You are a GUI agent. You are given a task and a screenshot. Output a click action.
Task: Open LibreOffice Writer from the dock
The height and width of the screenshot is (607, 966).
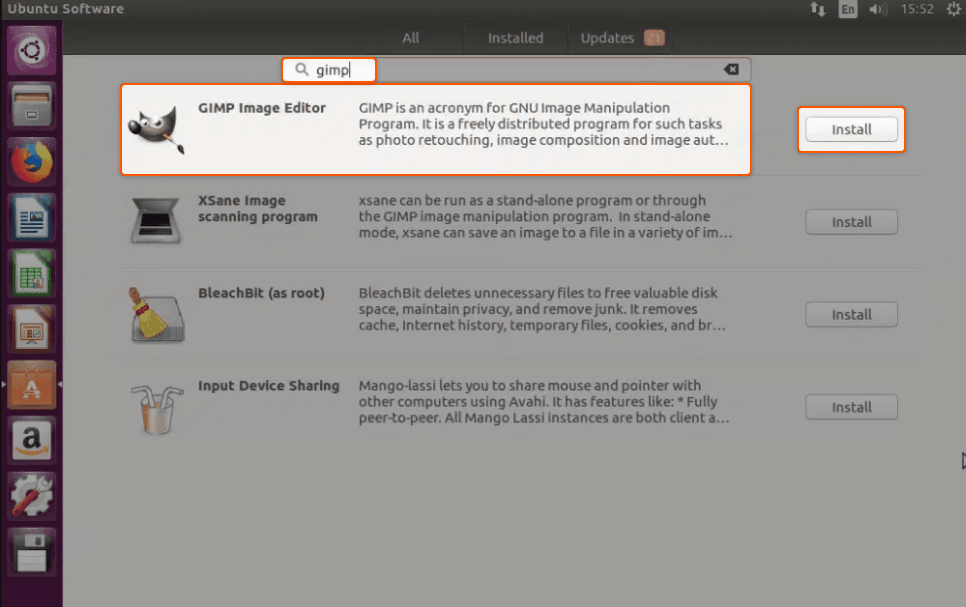click(x=31, y=218)
